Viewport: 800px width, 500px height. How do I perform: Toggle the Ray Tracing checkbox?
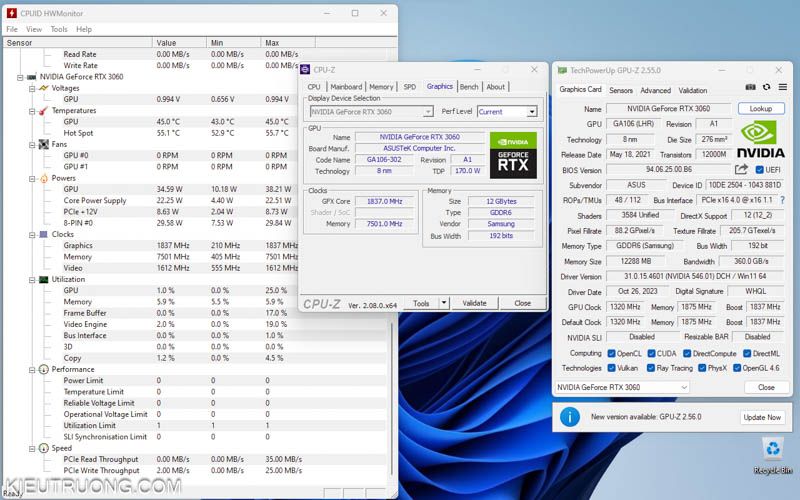(651, 367)
